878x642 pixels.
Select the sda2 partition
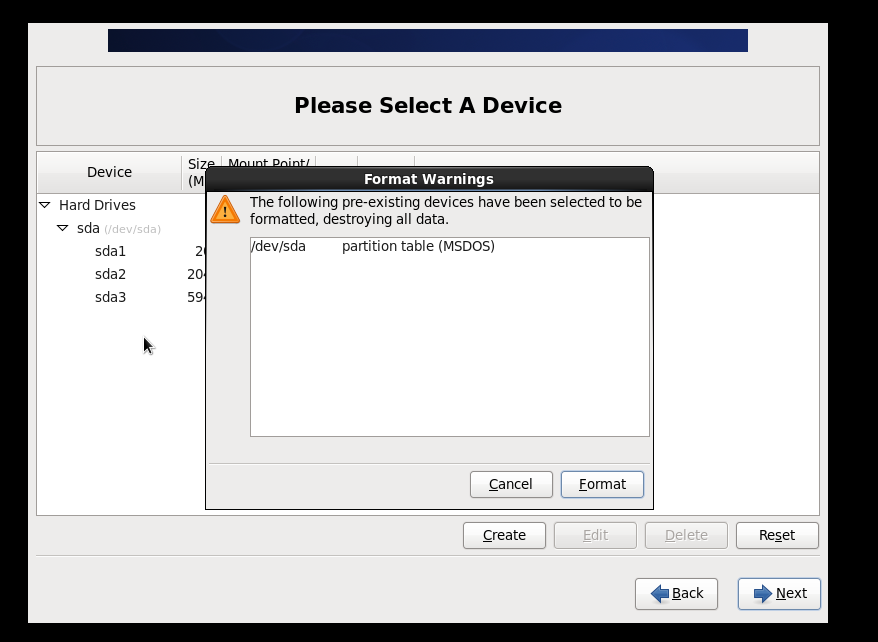click(x=110, y=274)
